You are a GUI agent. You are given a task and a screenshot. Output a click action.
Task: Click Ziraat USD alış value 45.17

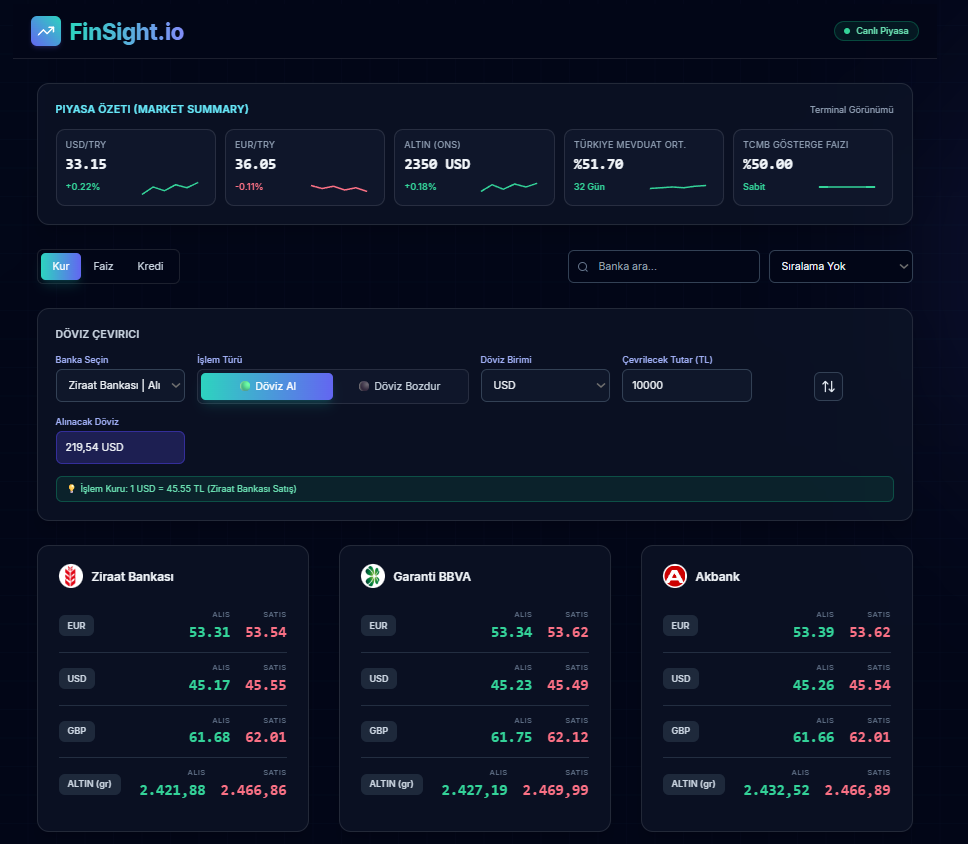(209, 685)
